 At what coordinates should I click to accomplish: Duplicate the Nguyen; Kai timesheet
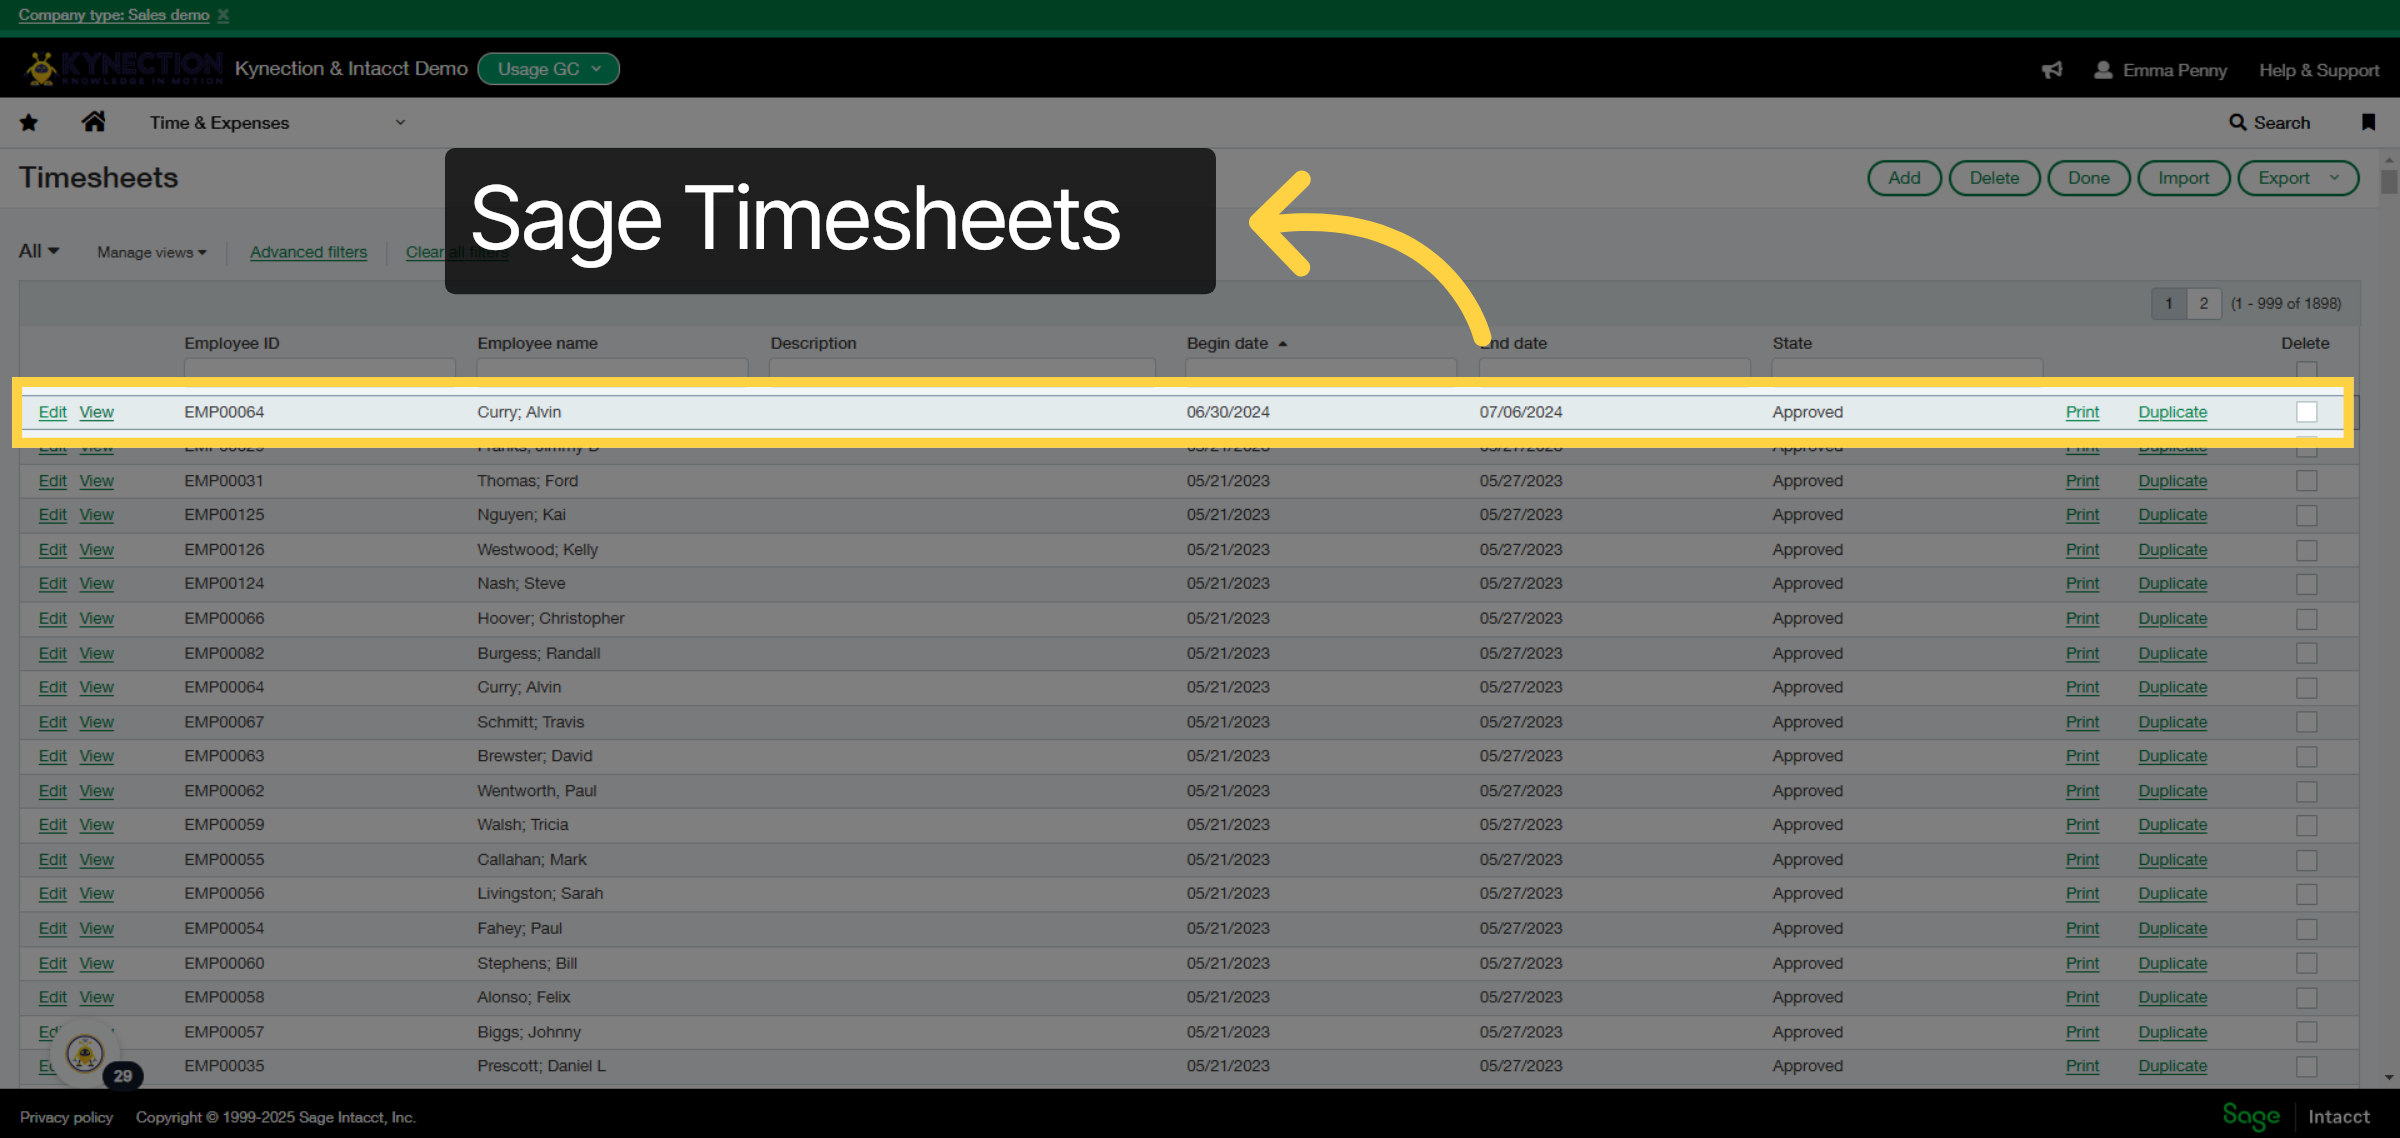click(2172, 515)
